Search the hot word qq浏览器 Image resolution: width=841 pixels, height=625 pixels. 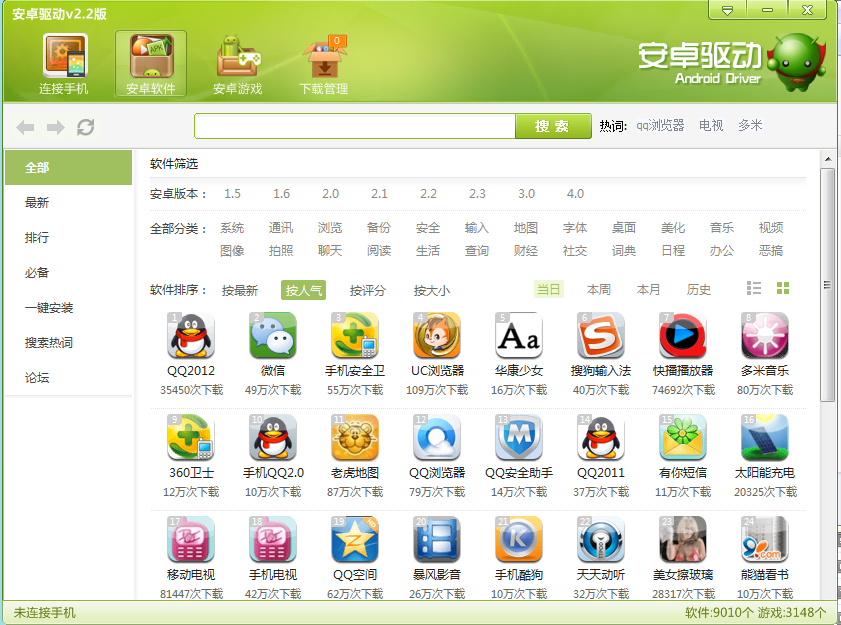pyautogui.click(x=660, y=126)
